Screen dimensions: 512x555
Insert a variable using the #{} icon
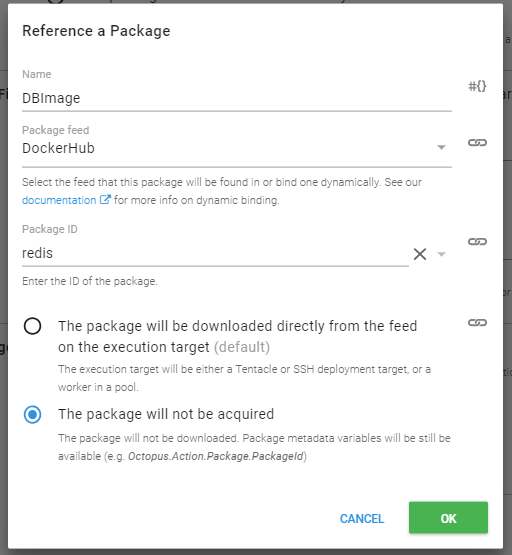coord(477,86)
